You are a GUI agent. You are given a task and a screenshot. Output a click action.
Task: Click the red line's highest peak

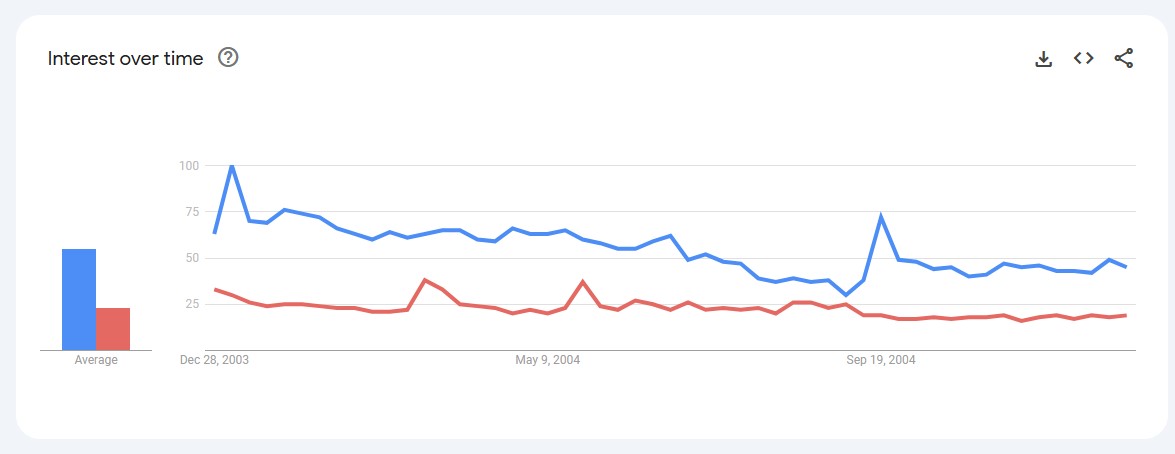tap(425, 279)
